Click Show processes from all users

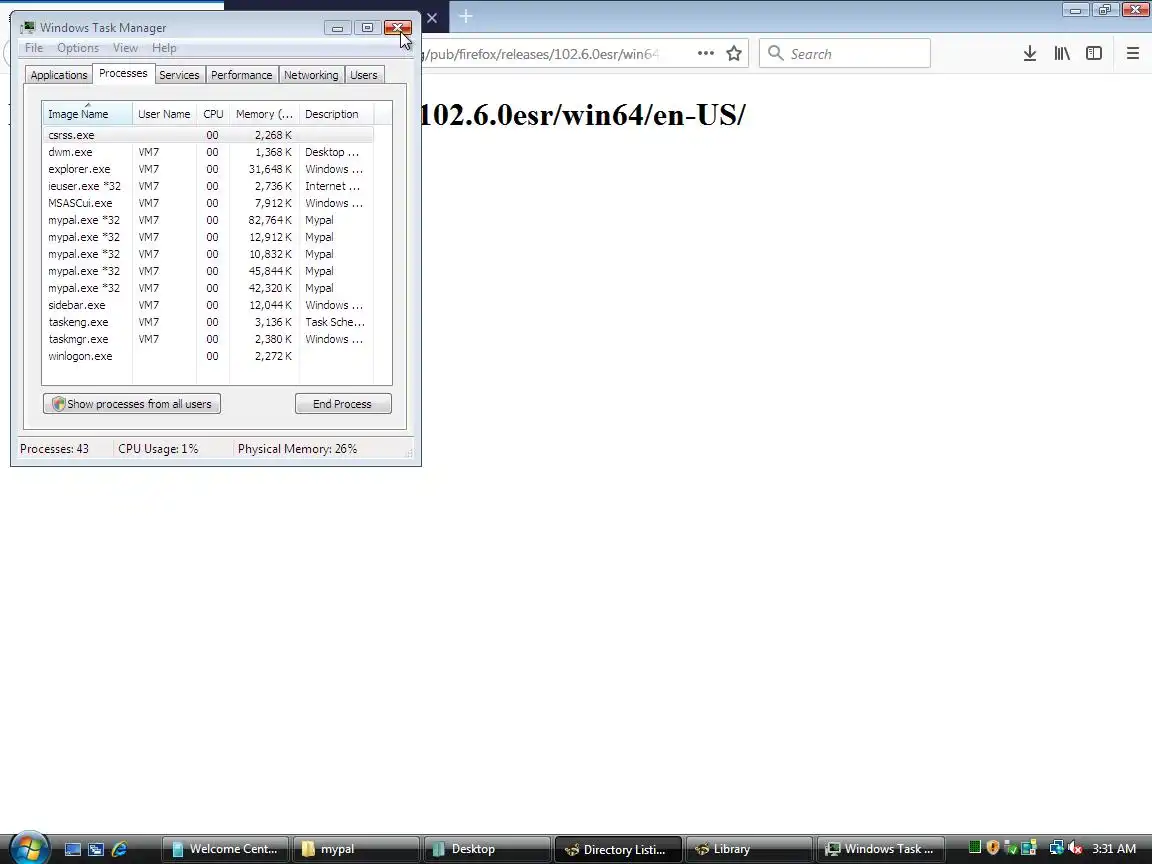(x=132, y=403)
